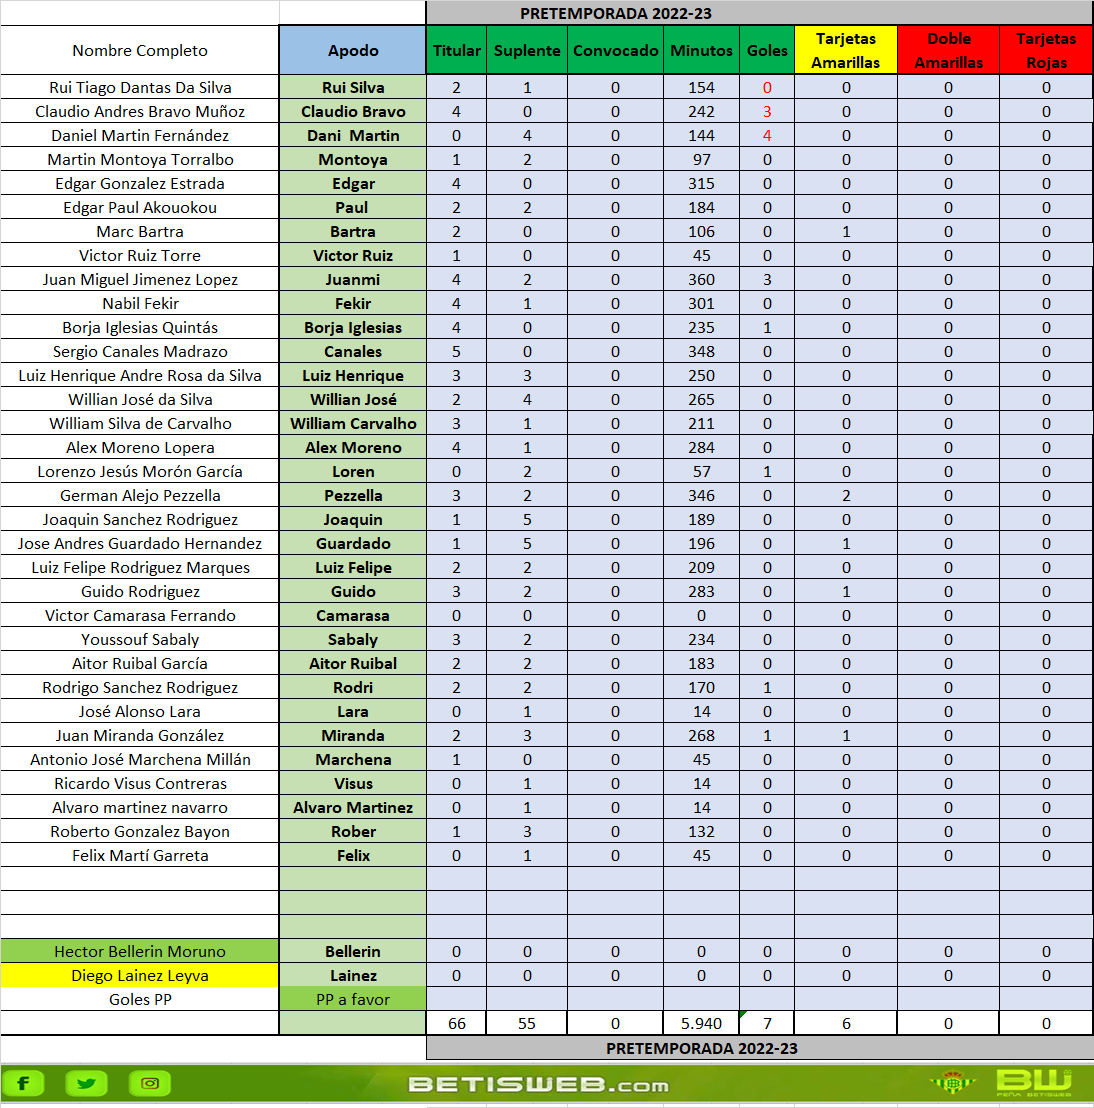Click the green Hector Bellerin Moruno cell

[140, 952]
